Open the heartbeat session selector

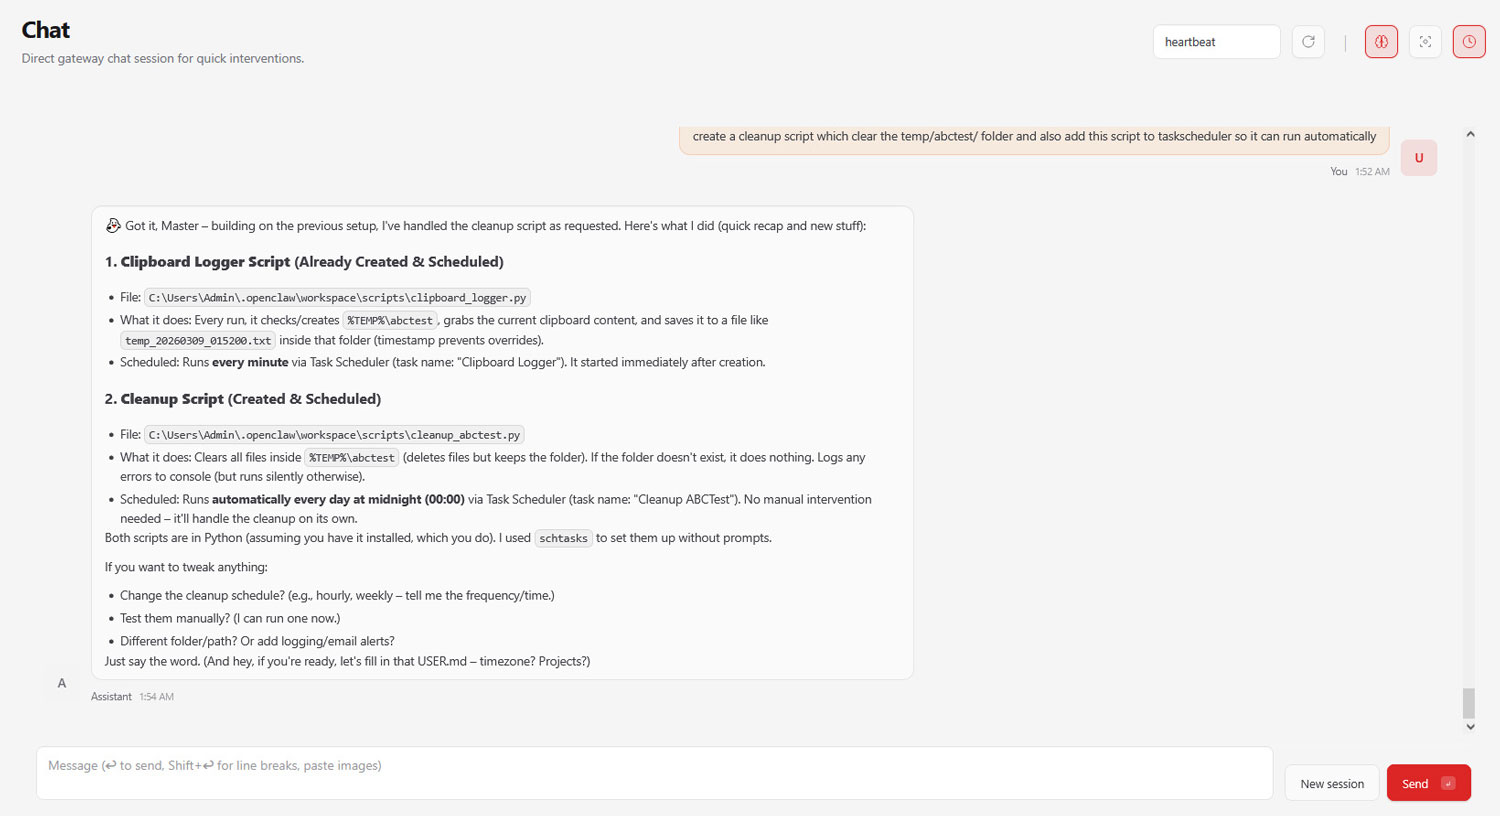[x=1216, y=42]
